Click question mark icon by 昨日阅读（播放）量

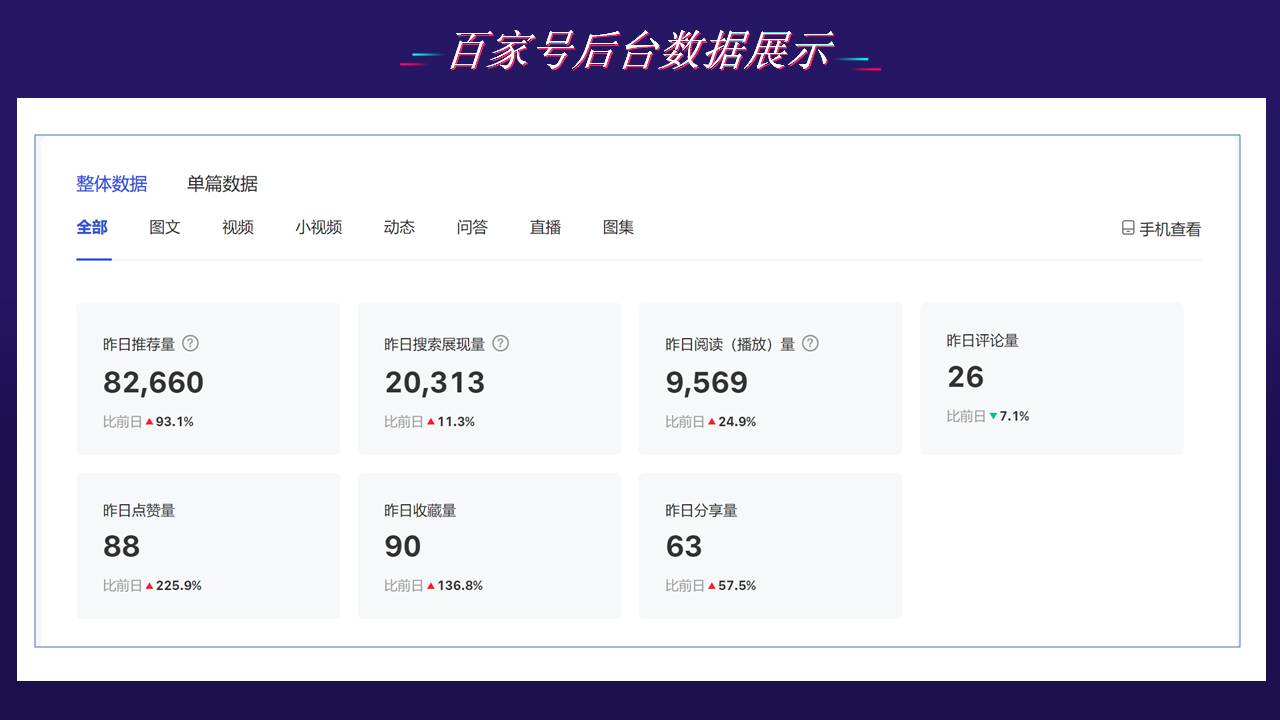click(810, 343)
